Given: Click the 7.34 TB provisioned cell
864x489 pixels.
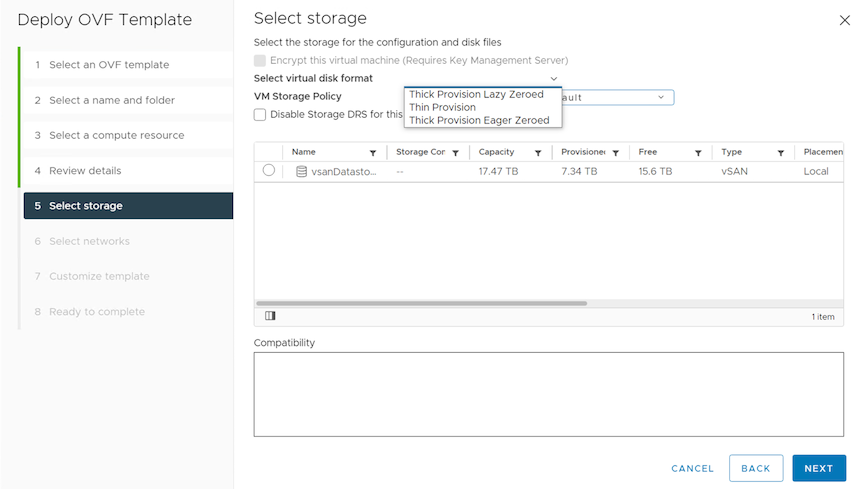Looking at the screenshot, I should pyautogui.click(x=579, y=171).
